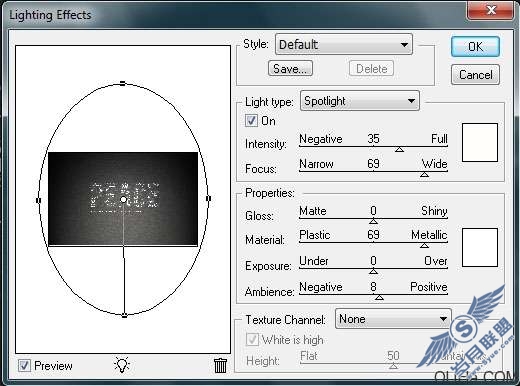This screenshot has width=520, height=386.
Task: Click the Shiny label
Action: [x=434, y=211]
